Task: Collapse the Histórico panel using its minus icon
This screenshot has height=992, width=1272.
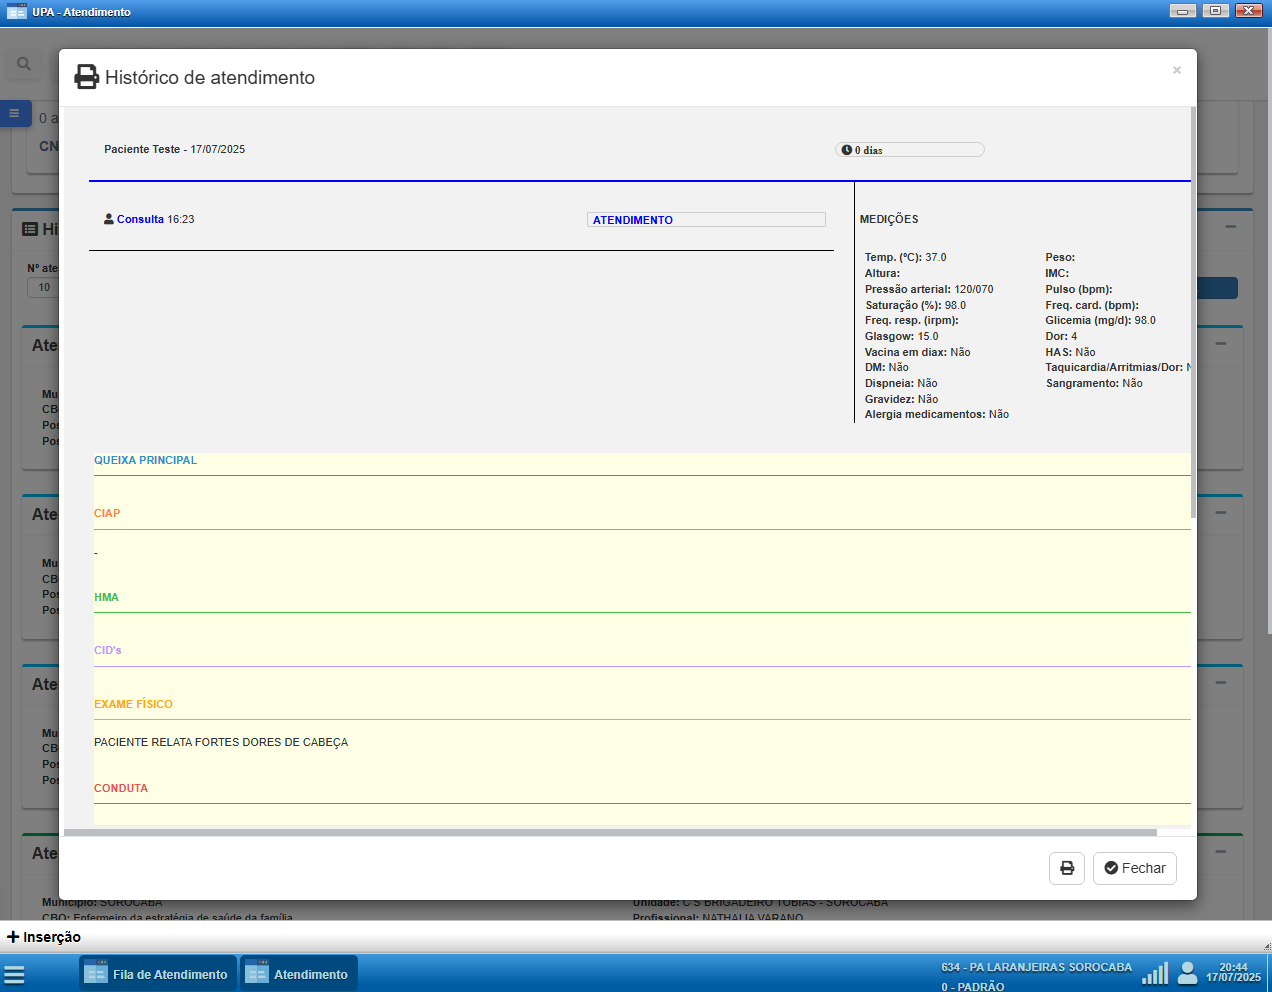Action: click(x=1230, y=227)
